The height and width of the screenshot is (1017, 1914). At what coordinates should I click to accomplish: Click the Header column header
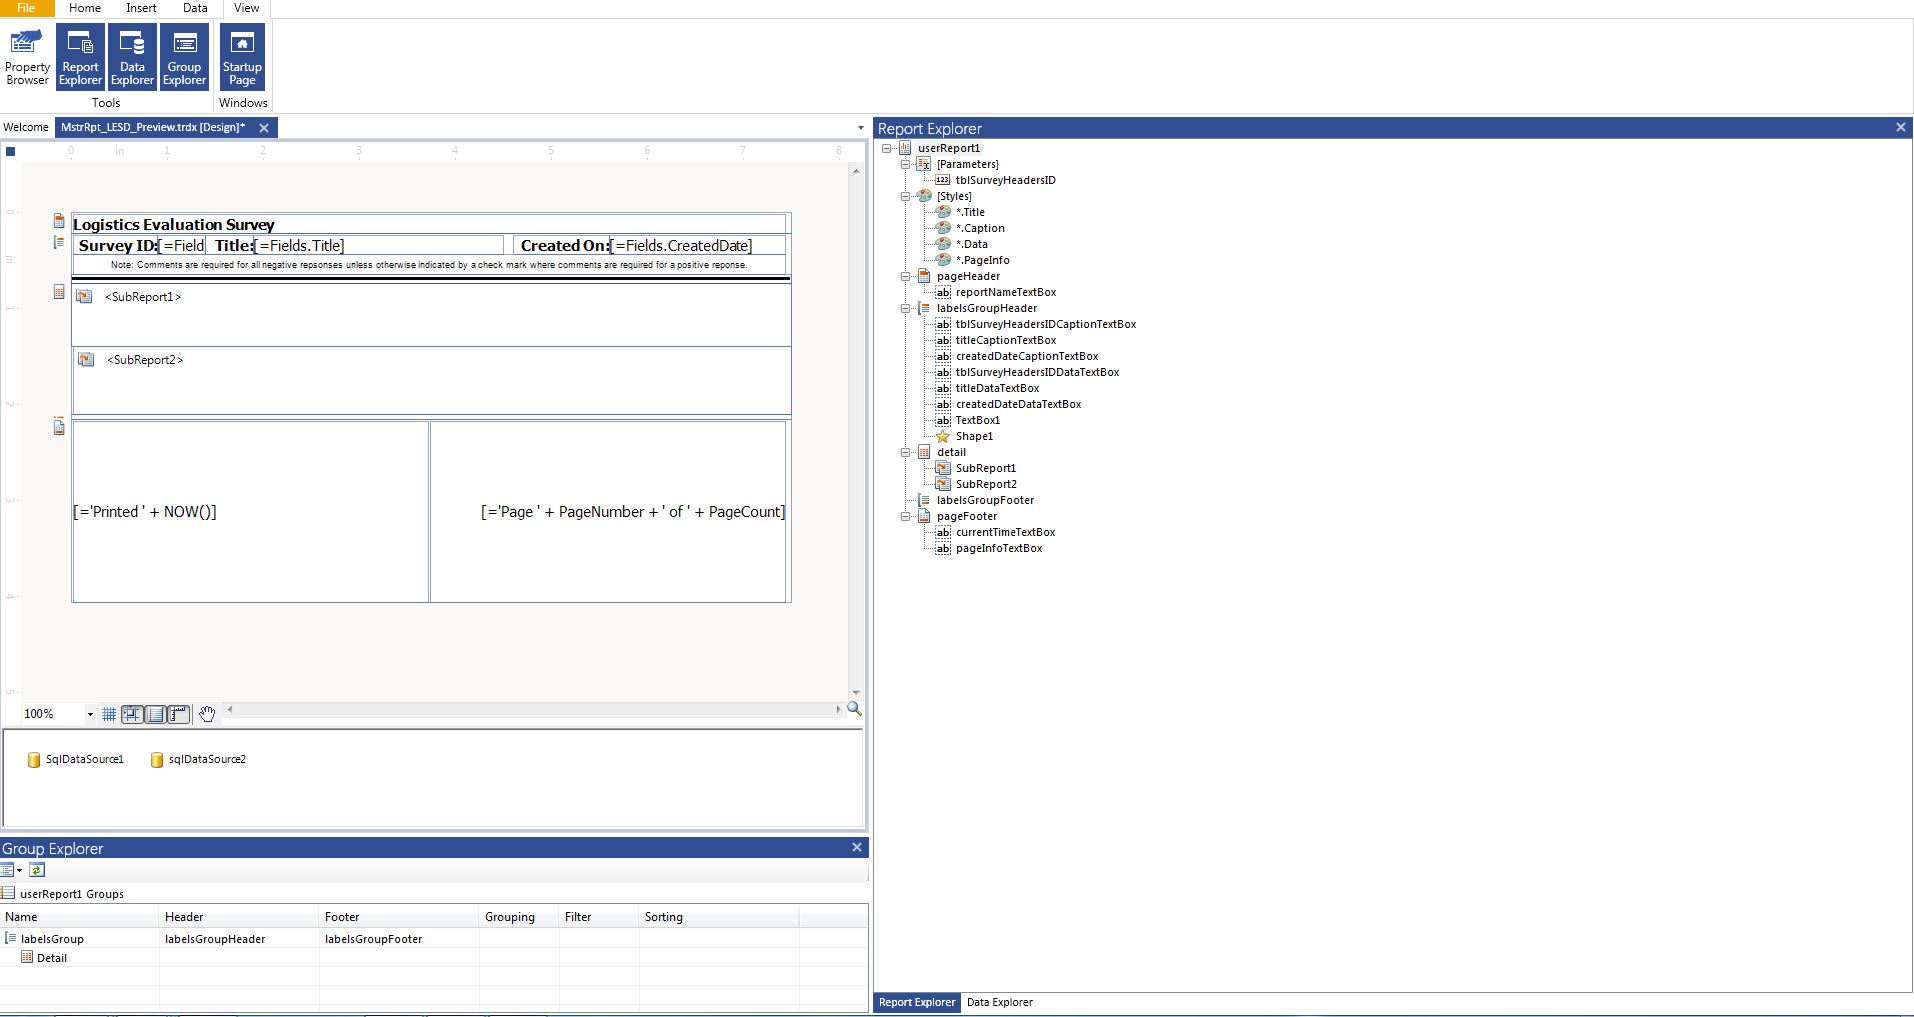(x=240, y=917)
